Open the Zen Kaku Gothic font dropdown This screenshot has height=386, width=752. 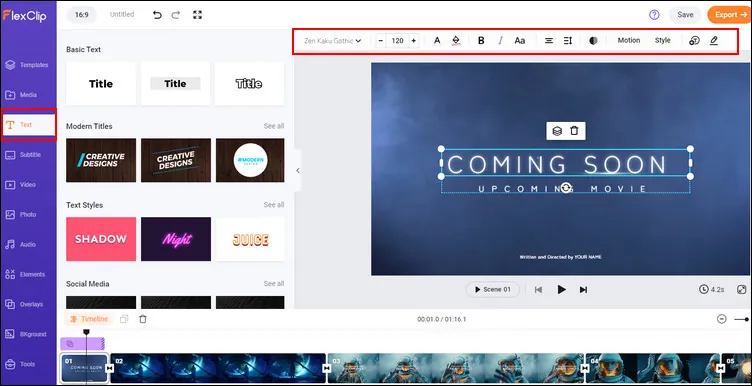click(332, 41)
